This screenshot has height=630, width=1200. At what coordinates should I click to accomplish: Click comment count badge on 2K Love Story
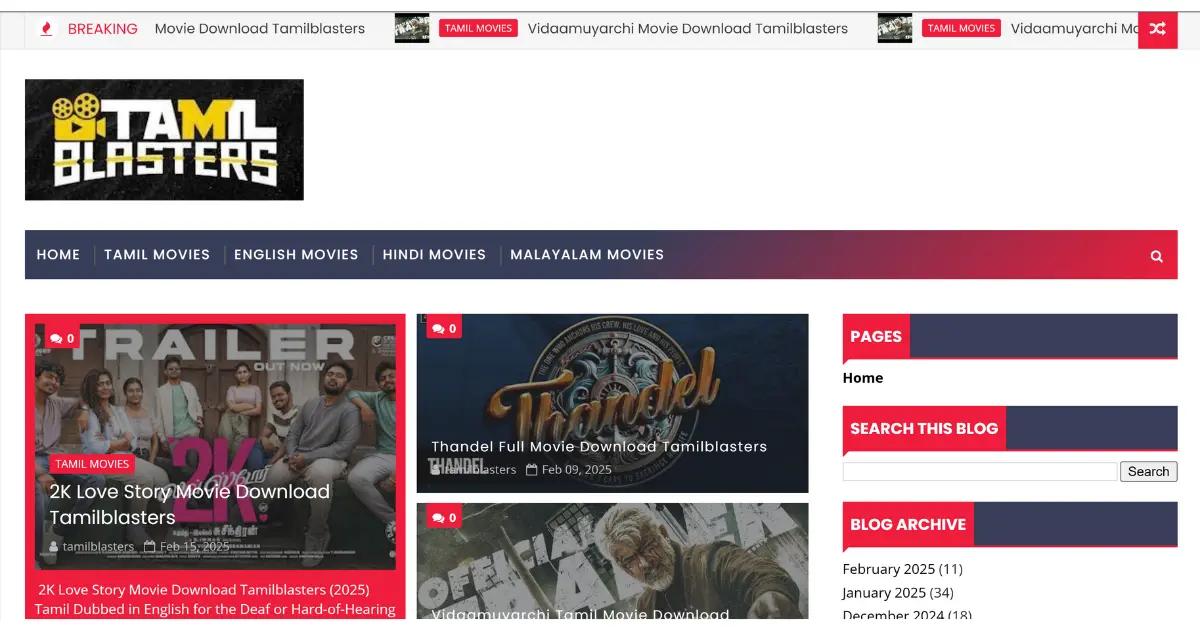tap(62, 339)
